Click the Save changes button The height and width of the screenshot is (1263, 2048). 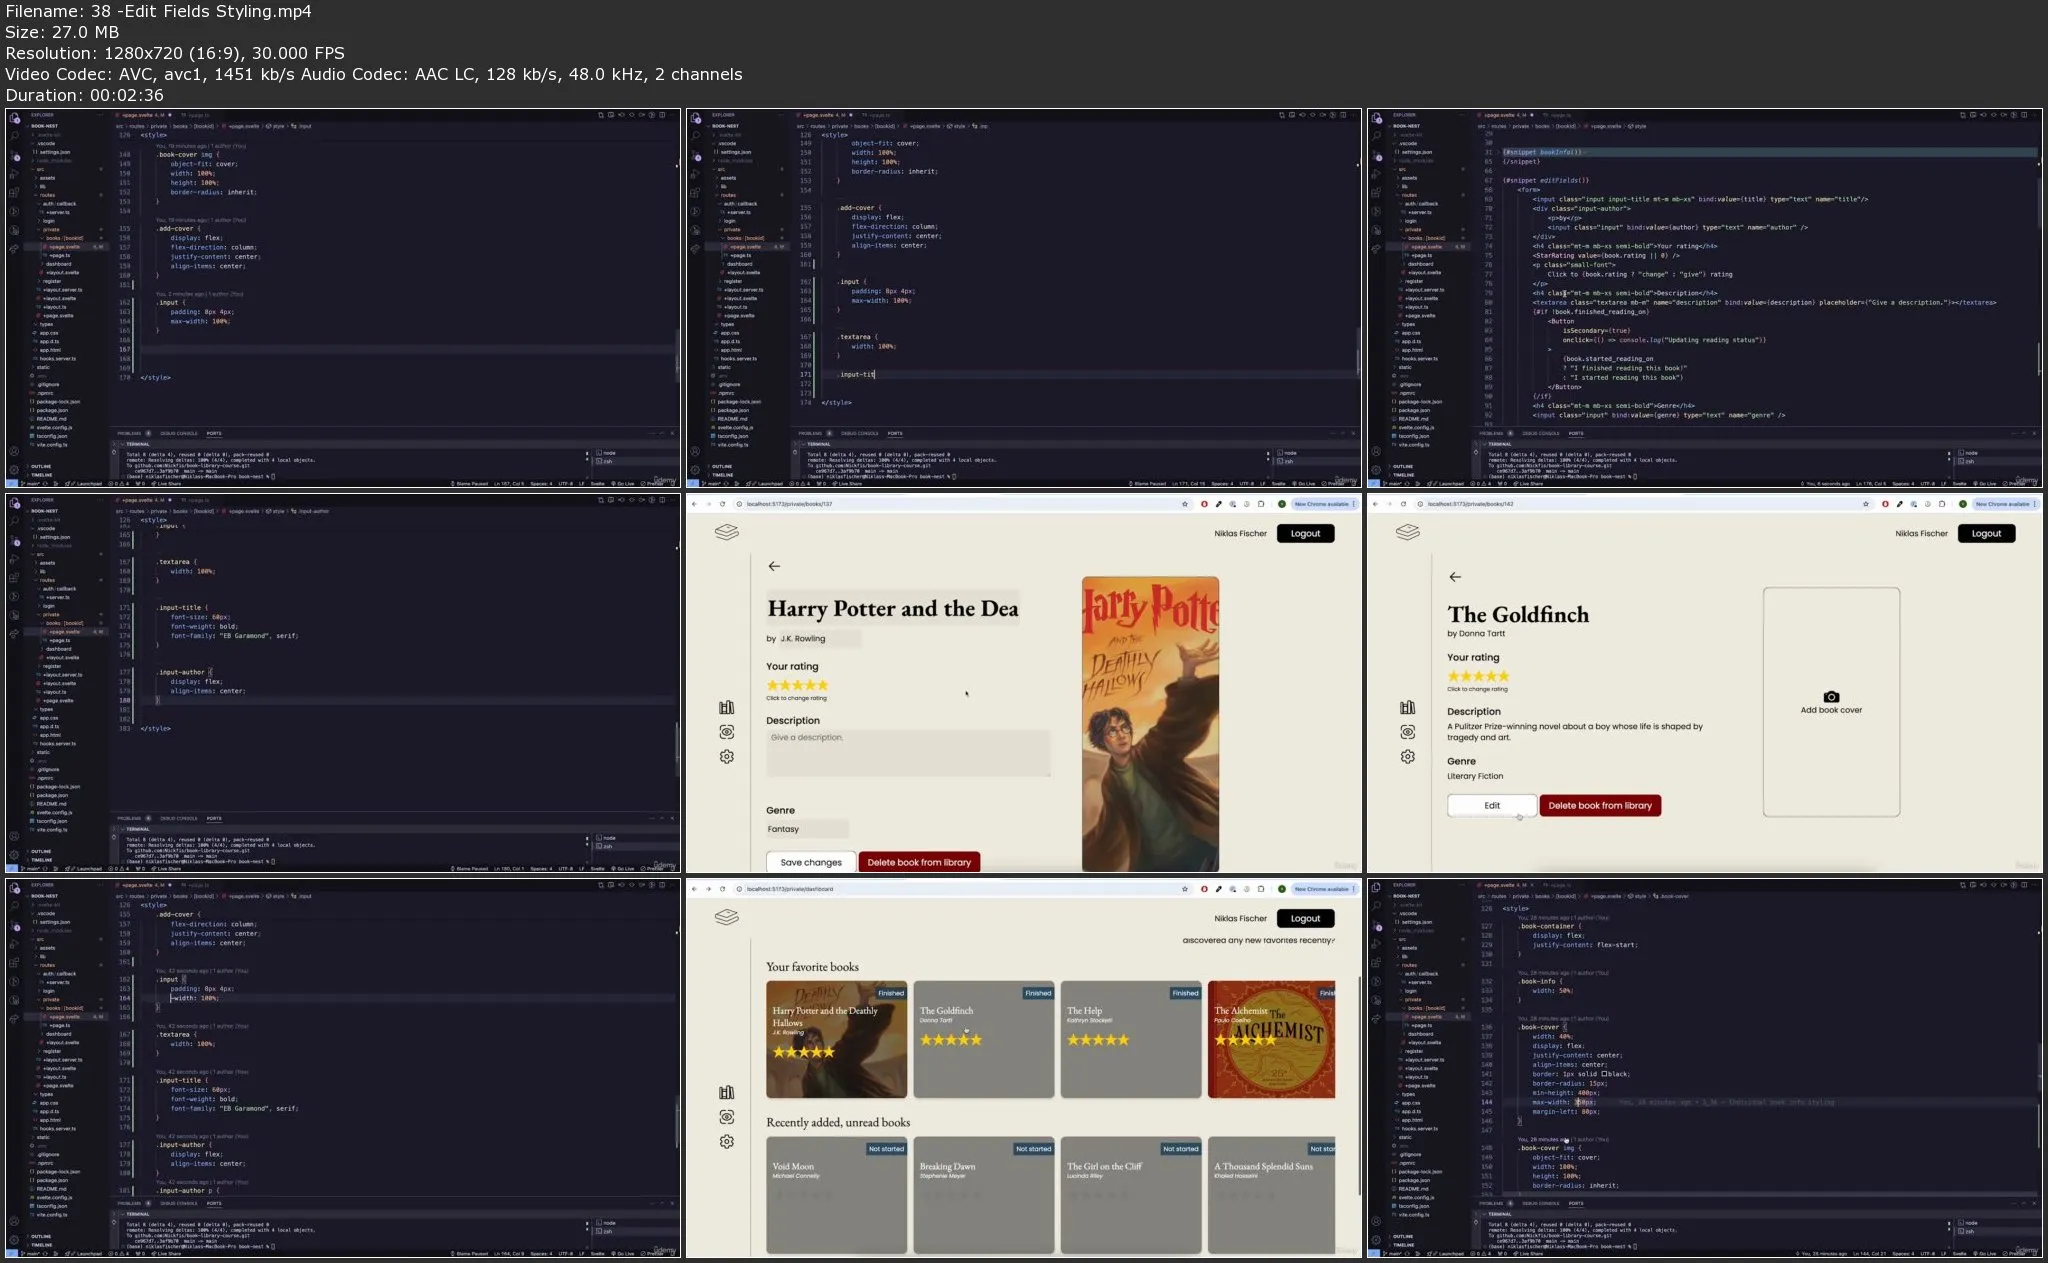coord(811,862)
